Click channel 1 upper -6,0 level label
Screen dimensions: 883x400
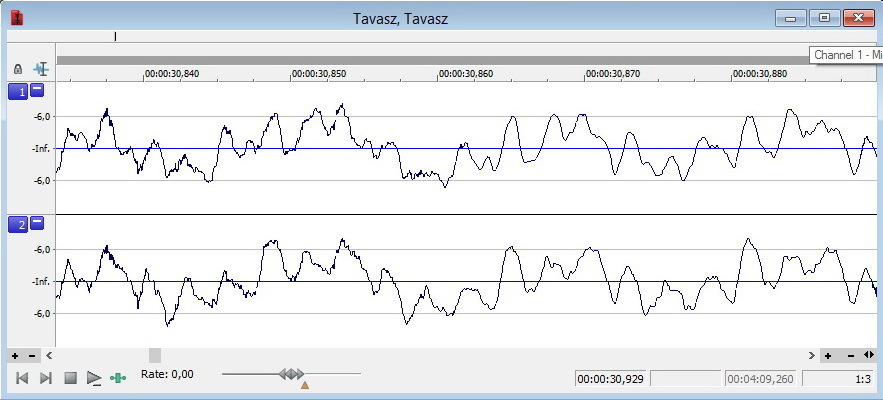click(42, 117)
